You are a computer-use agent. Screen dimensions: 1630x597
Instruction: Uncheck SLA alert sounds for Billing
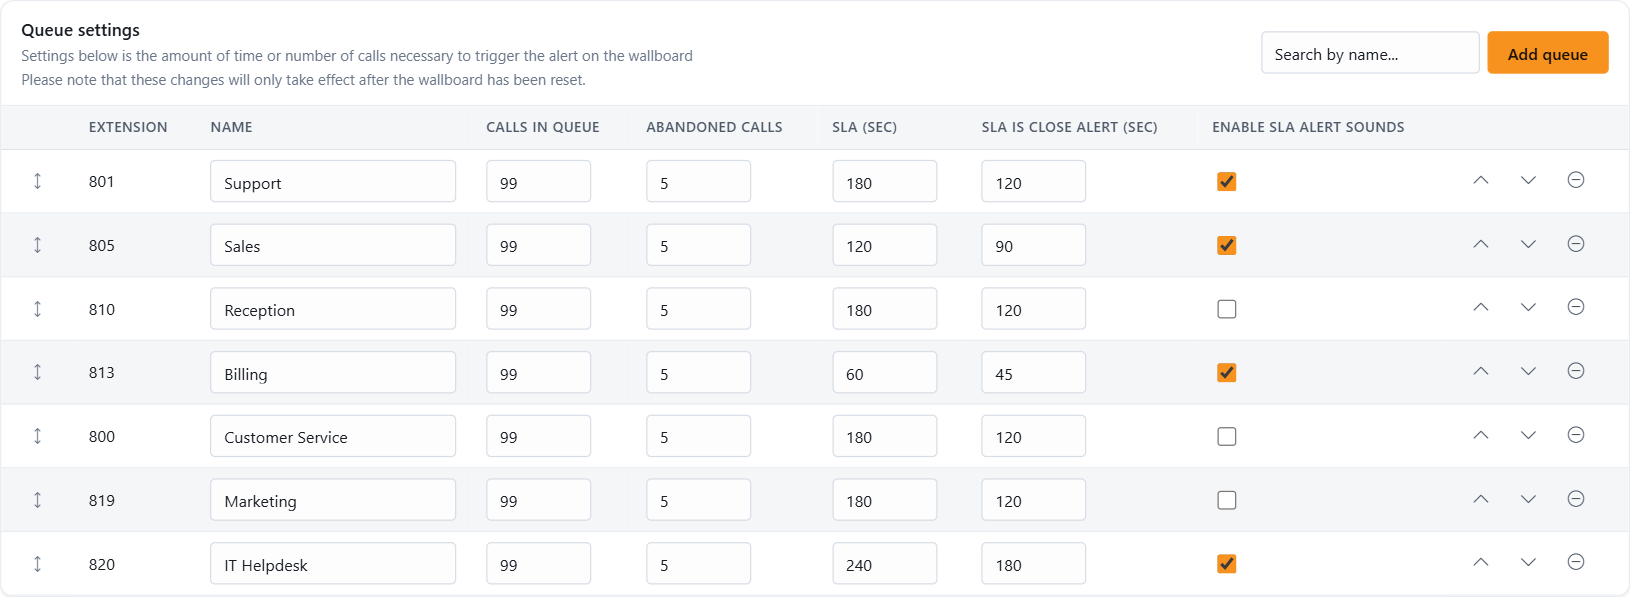coord(1227,373)
